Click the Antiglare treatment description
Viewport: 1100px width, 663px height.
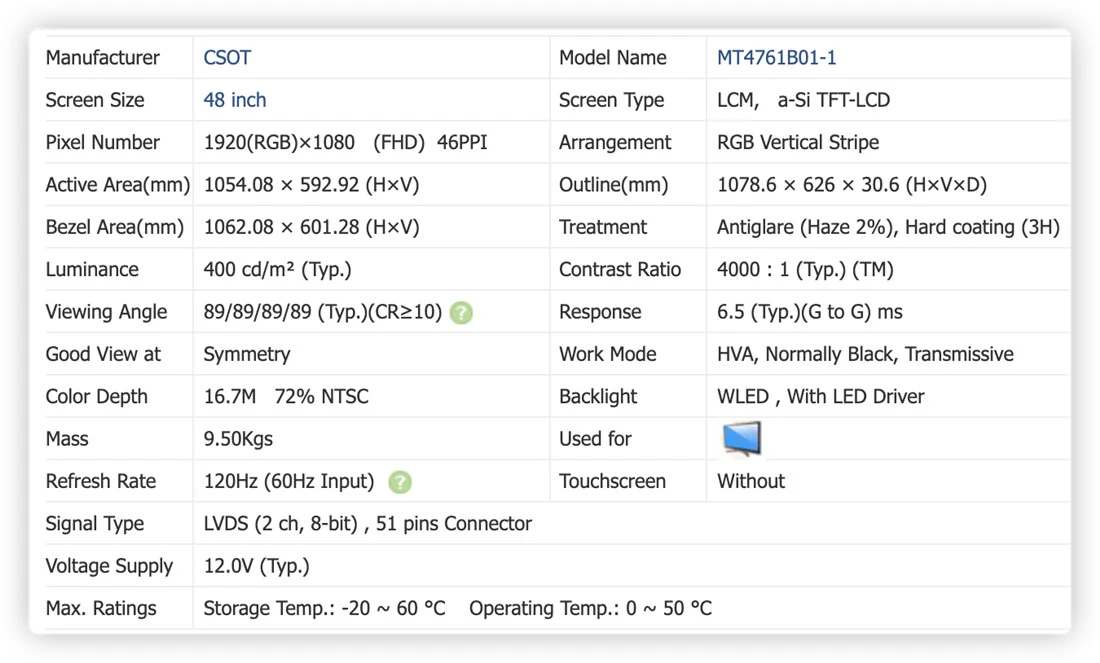(x=887, y=227)
